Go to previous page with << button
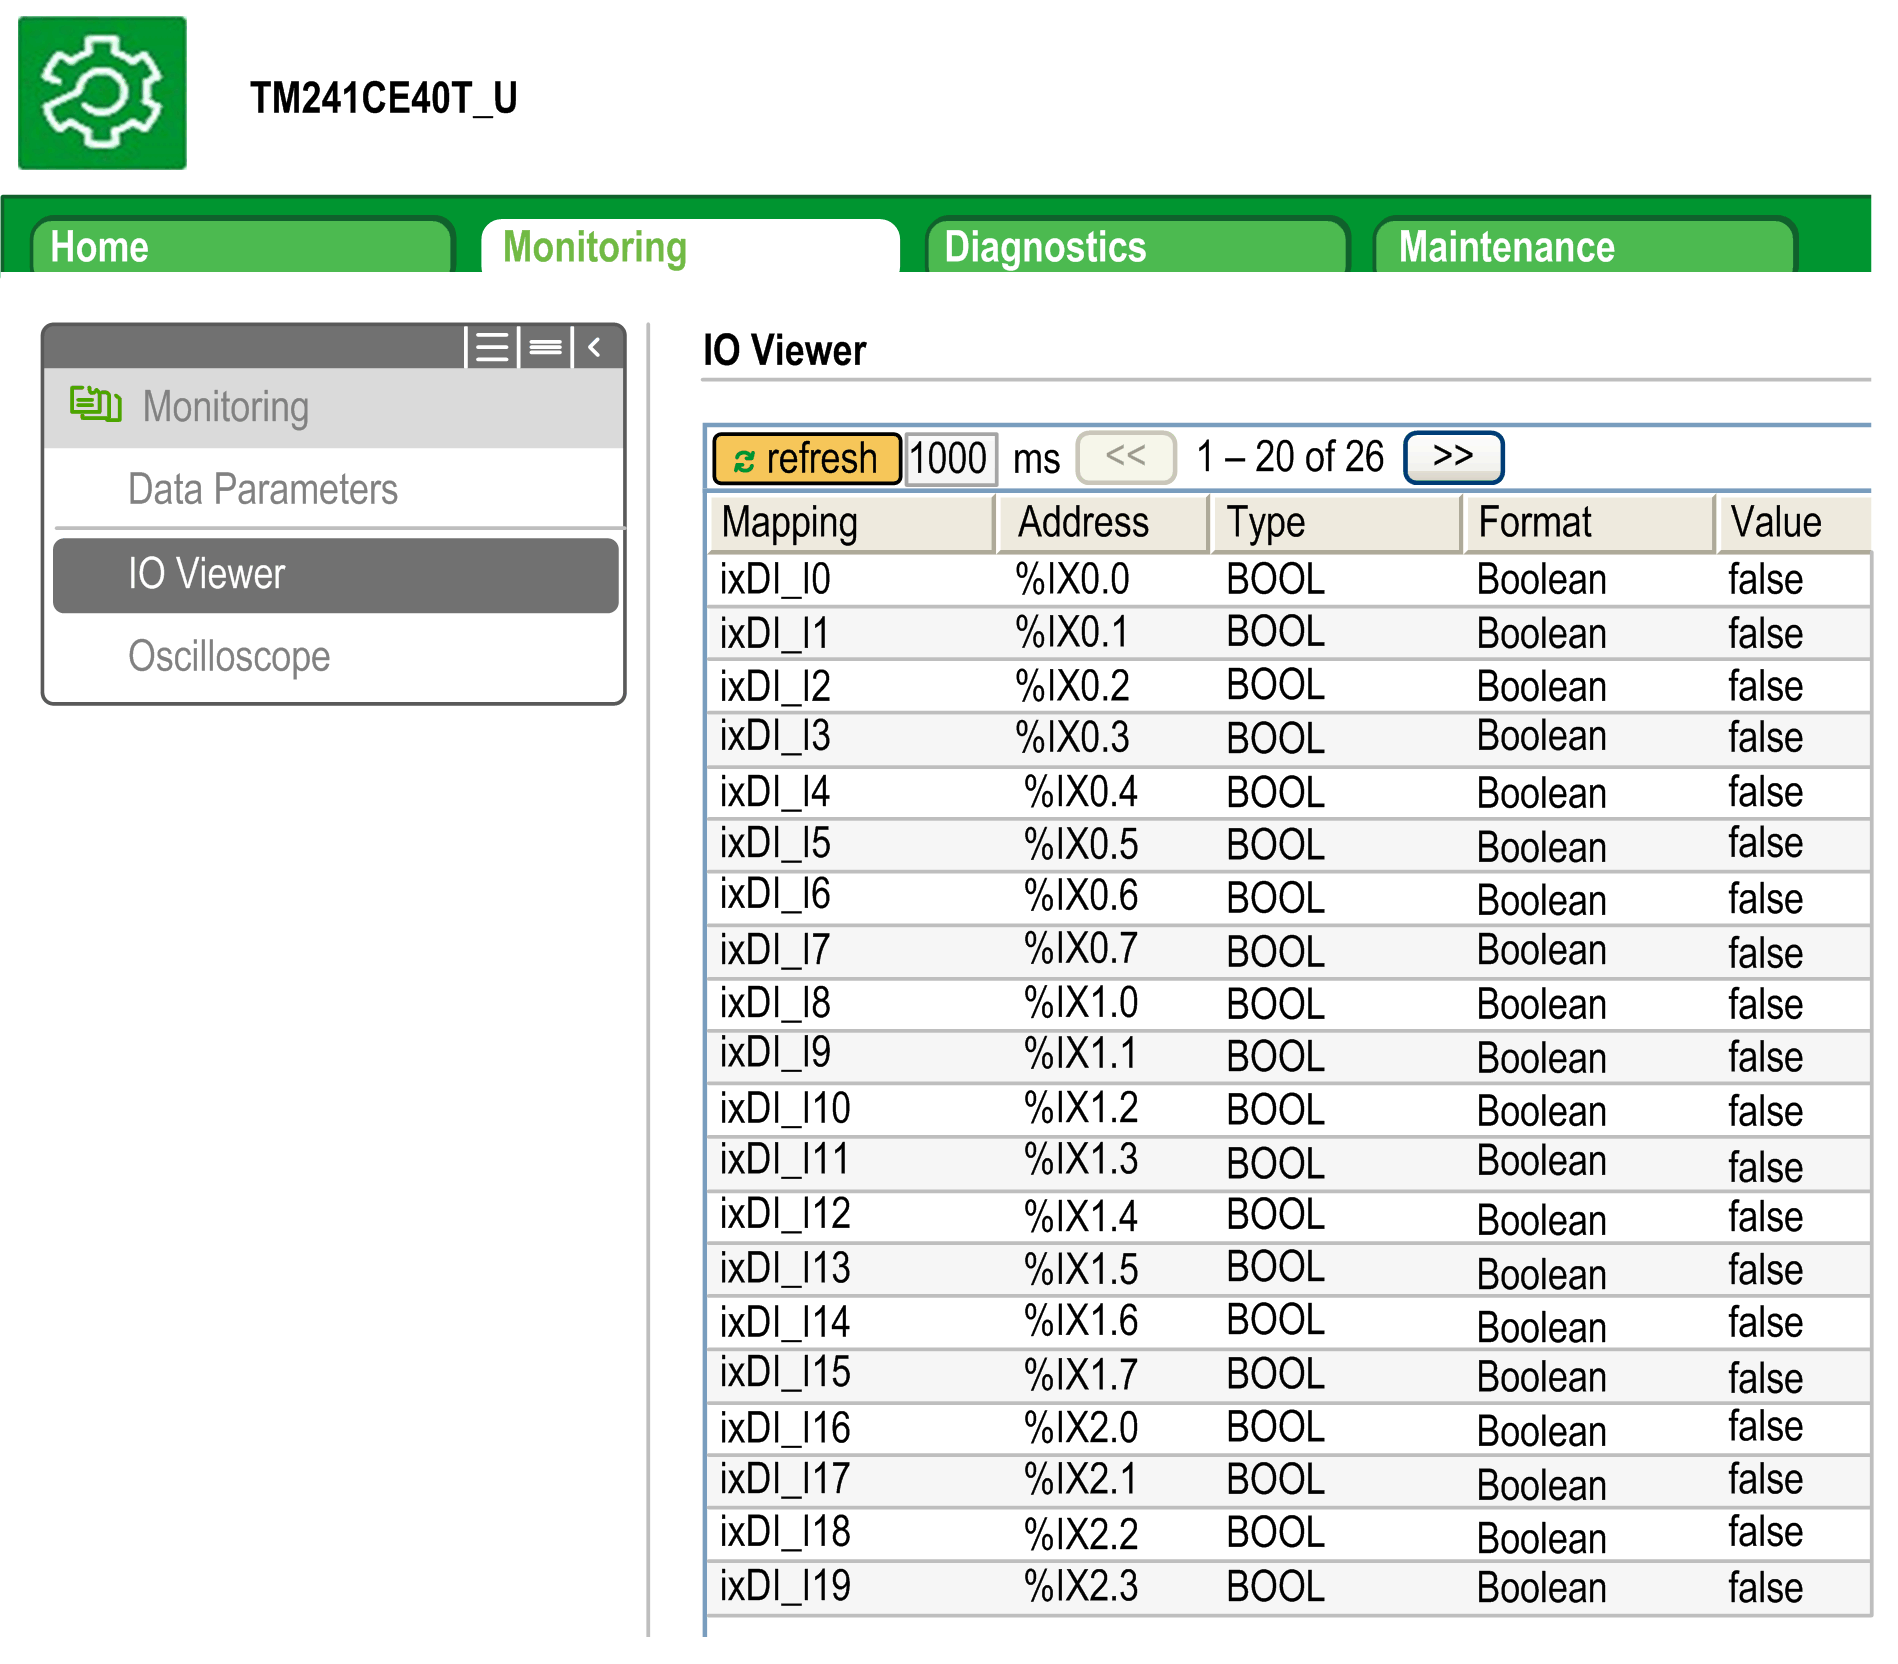Viewport: 1898px width, 1664px height. (x=1125, y=457)
